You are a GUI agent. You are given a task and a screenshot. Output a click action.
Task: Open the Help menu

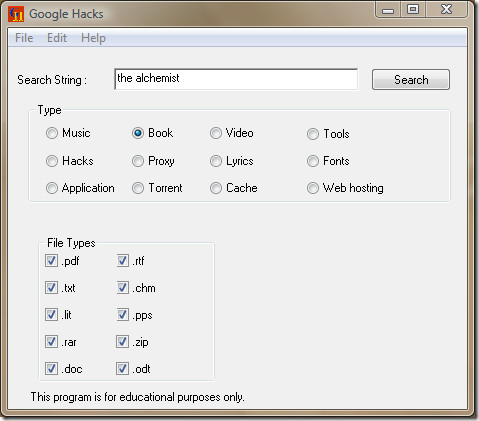[93, 38]
